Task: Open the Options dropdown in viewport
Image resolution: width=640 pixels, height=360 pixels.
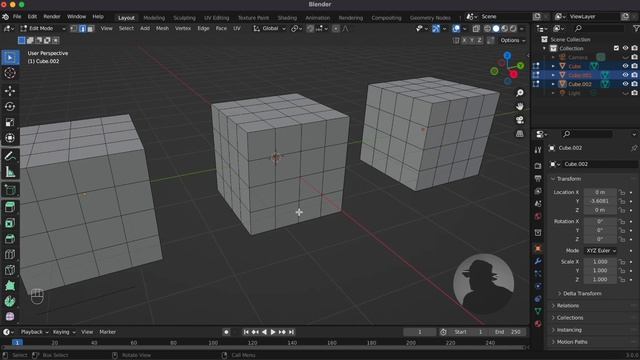Action: (x=513, y=40)
